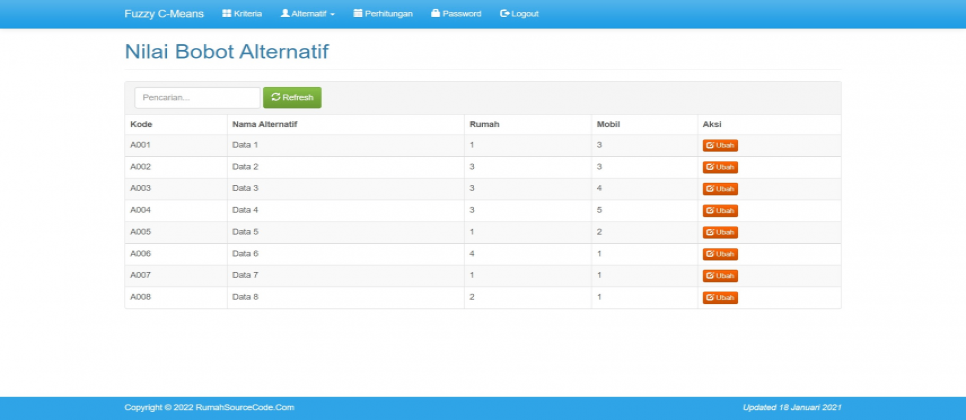Click the 'Data 8' name cell
This screenshot has width=966, height=420.
[346, 297]
